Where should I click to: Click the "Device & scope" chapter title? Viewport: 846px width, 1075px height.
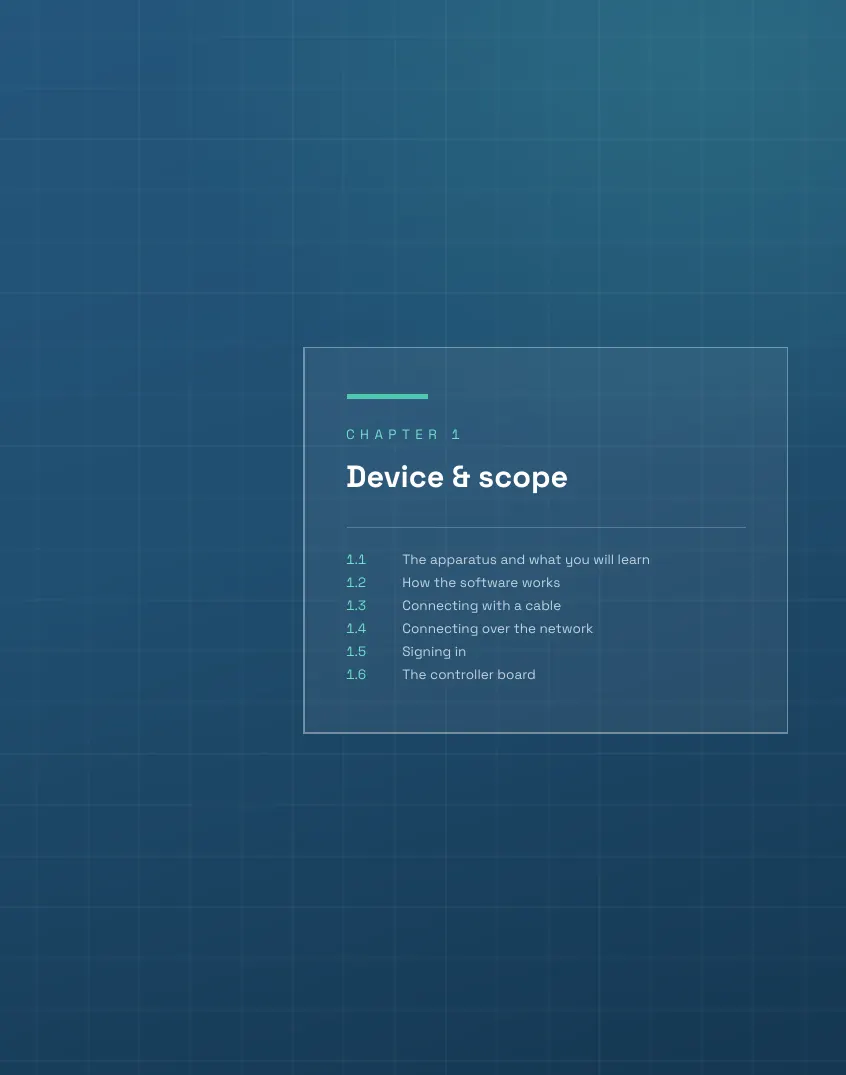point(457,477)
